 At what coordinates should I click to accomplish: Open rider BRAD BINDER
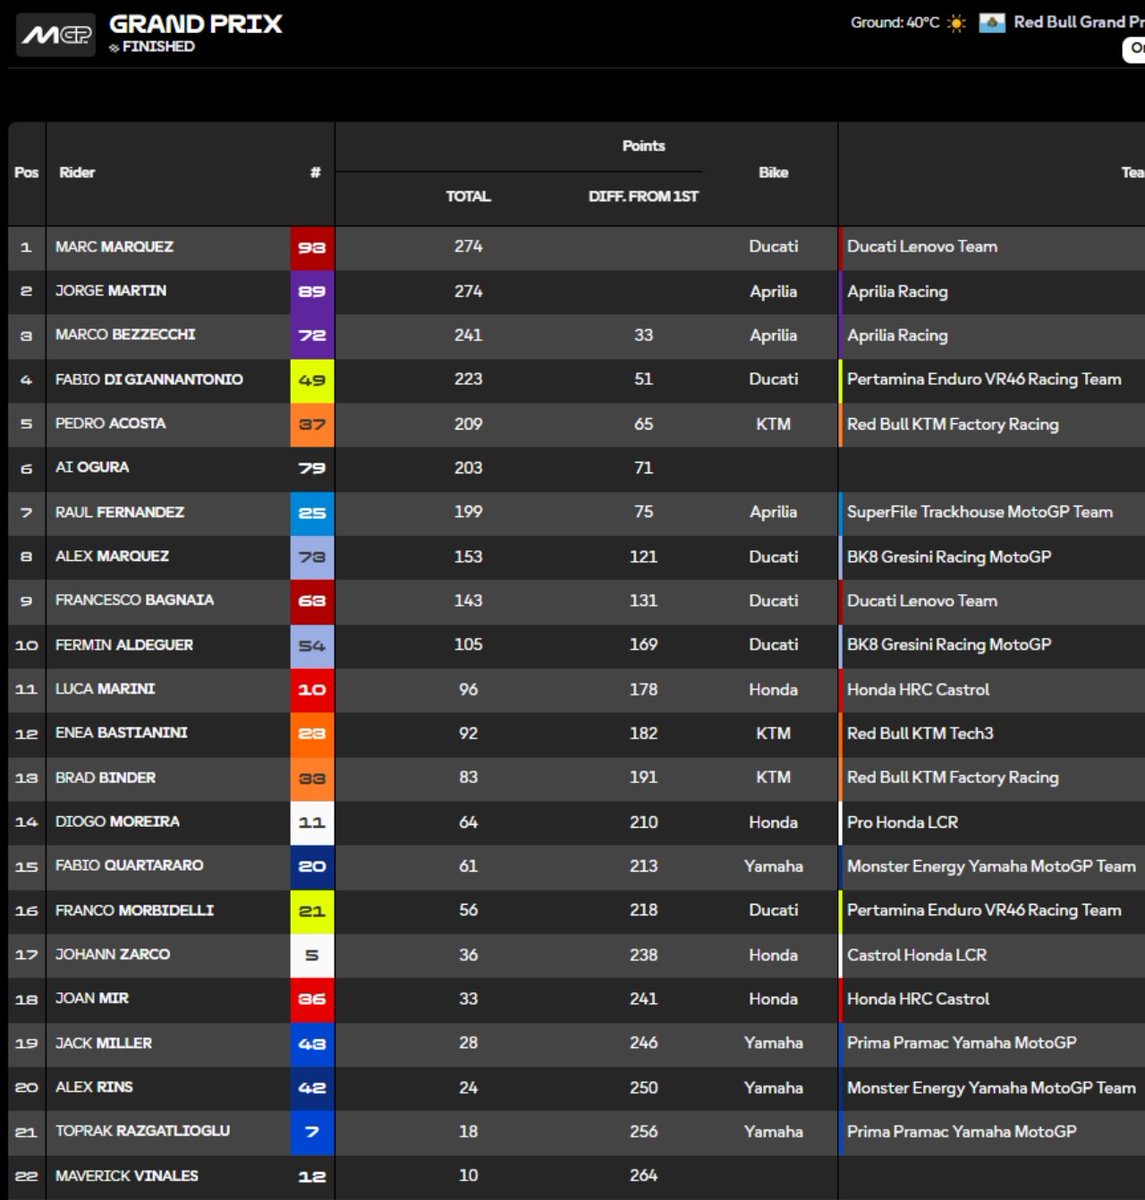coord(105,777)
